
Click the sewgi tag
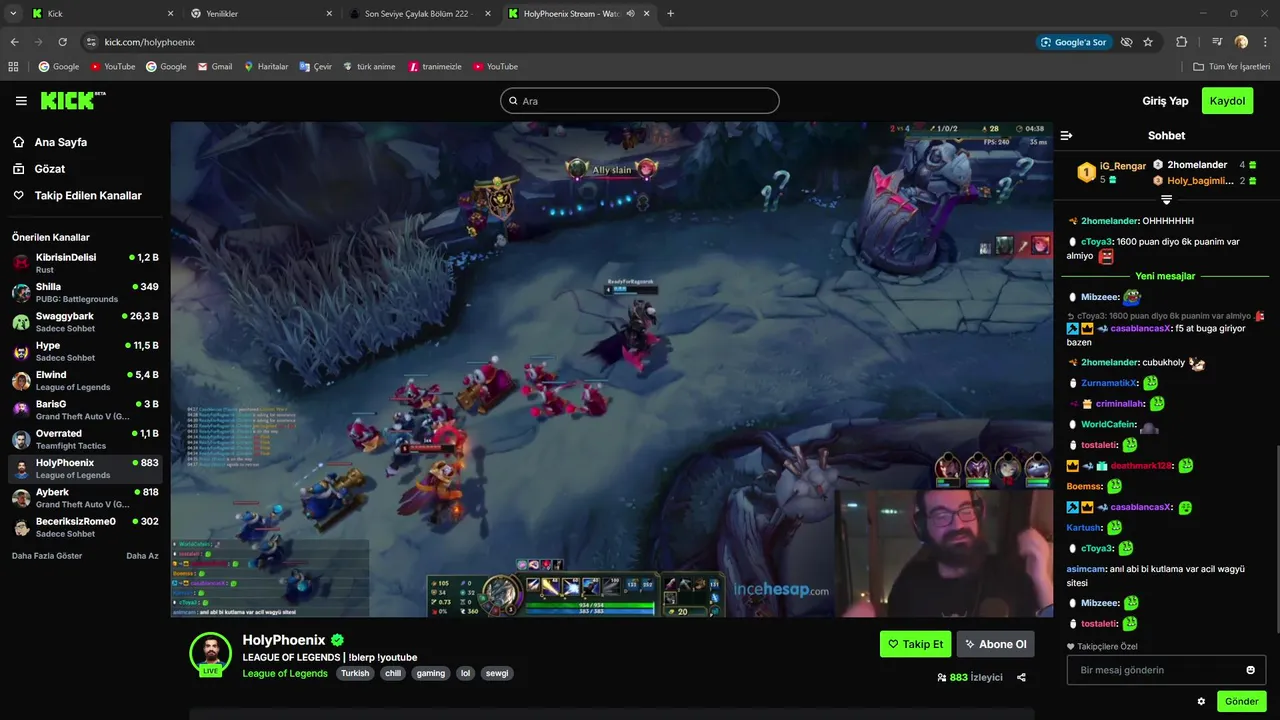coord(497,674)
